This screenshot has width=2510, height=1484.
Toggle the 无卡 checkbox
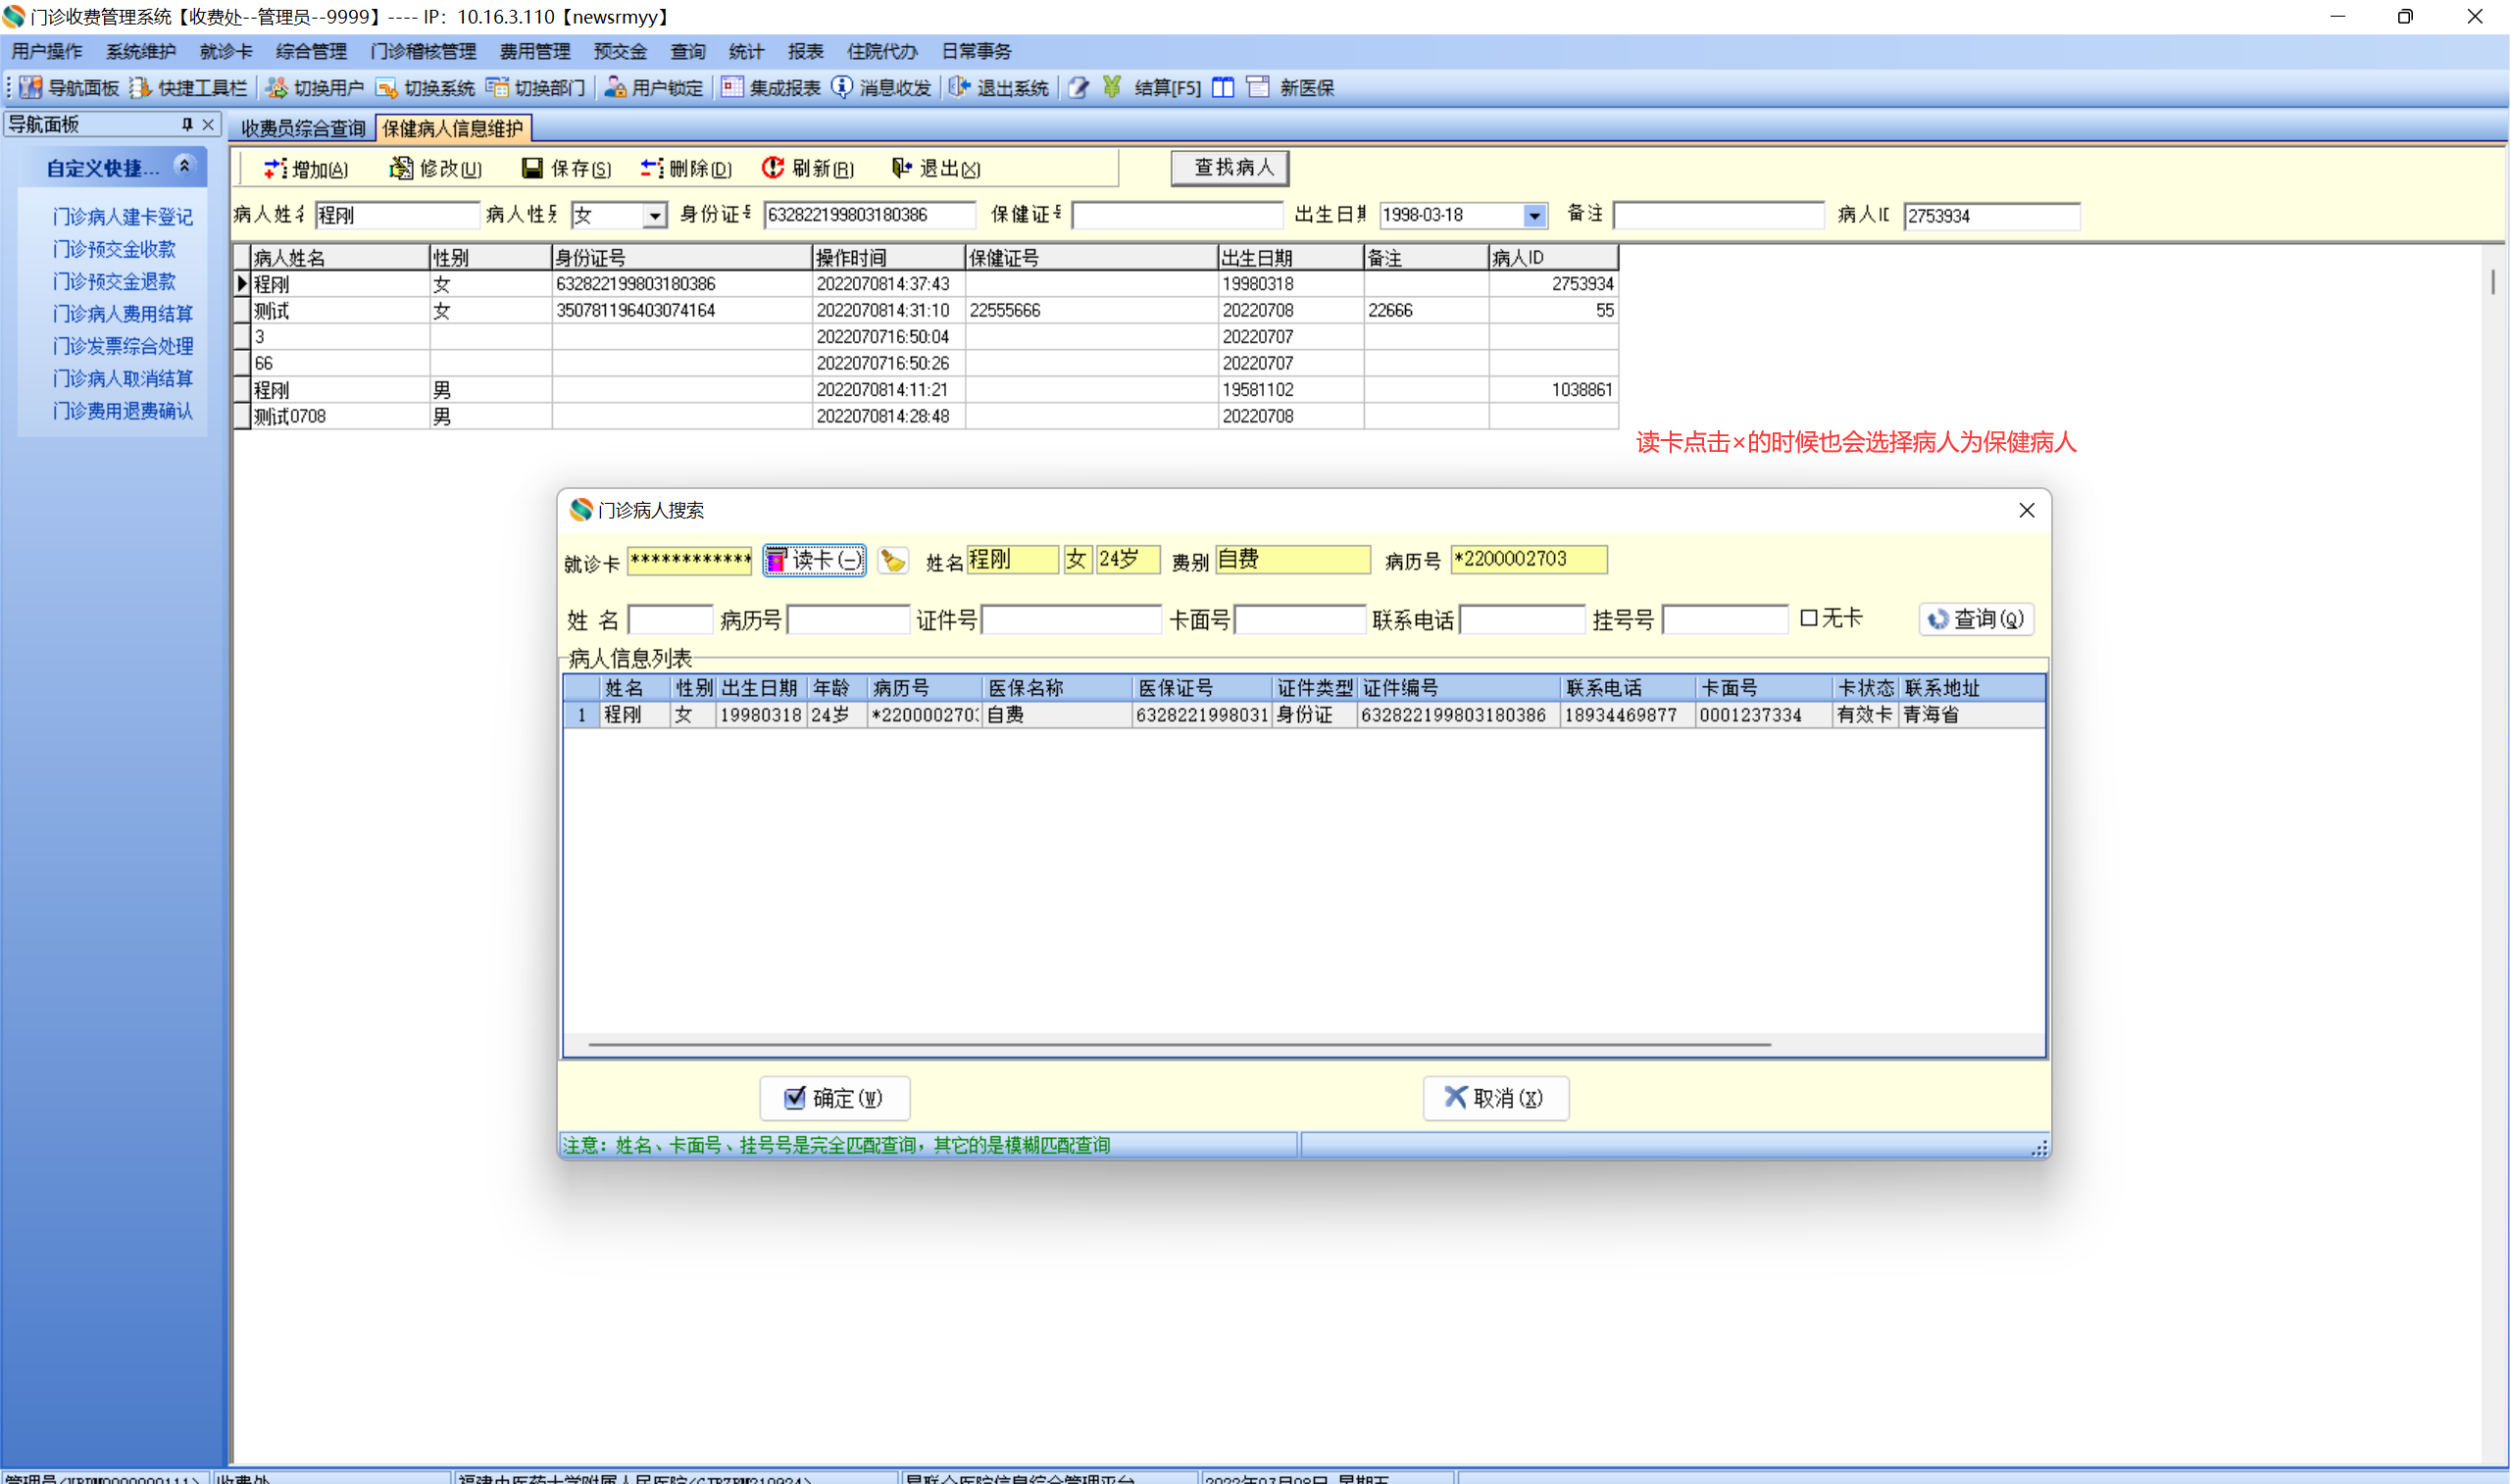coord(1808,618)
